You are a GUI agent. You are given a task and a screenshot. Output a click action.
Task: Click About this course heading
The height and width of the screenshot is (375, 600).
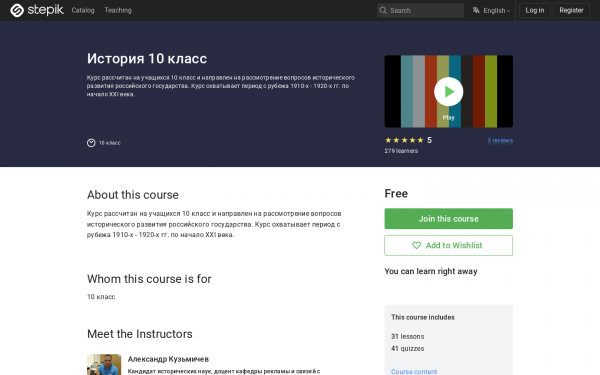click(x=133, y=195)
